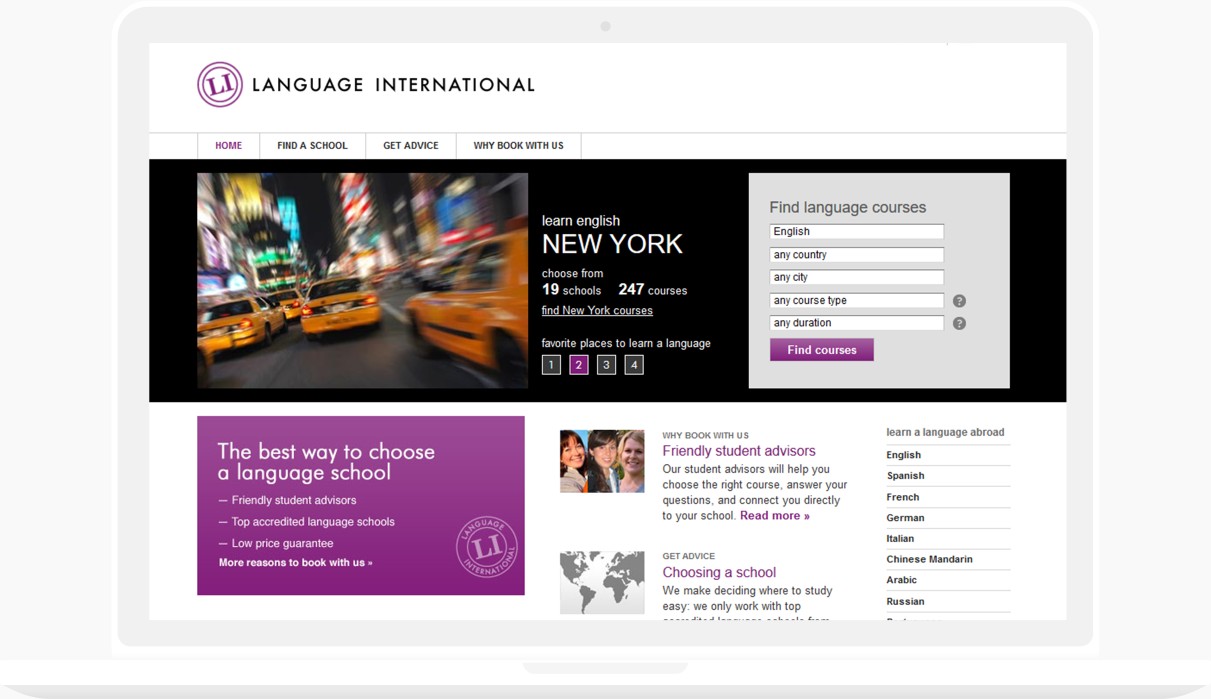This screenshot has width=1211, height=699.
Task: Open the English language dropdown
Action: coord(856,232)
